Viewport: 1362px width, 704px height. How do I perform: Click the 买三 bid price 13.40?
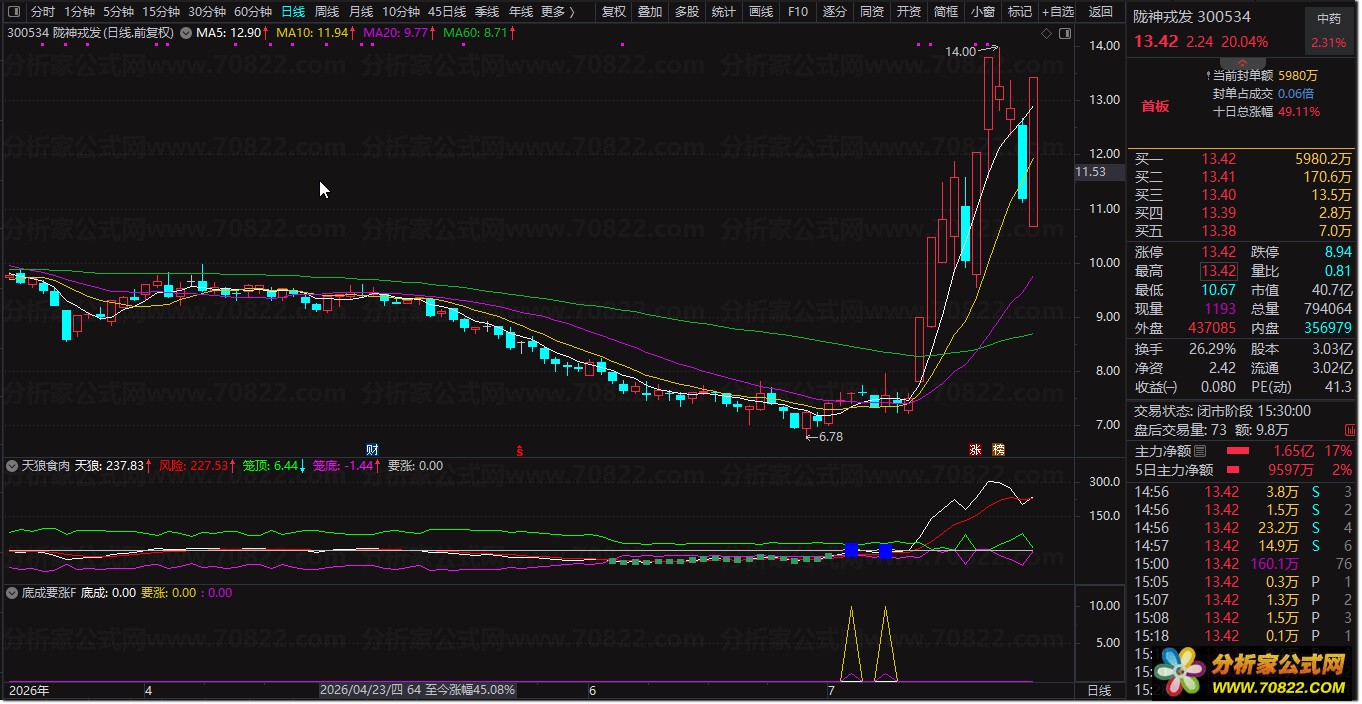point(1218,195)
